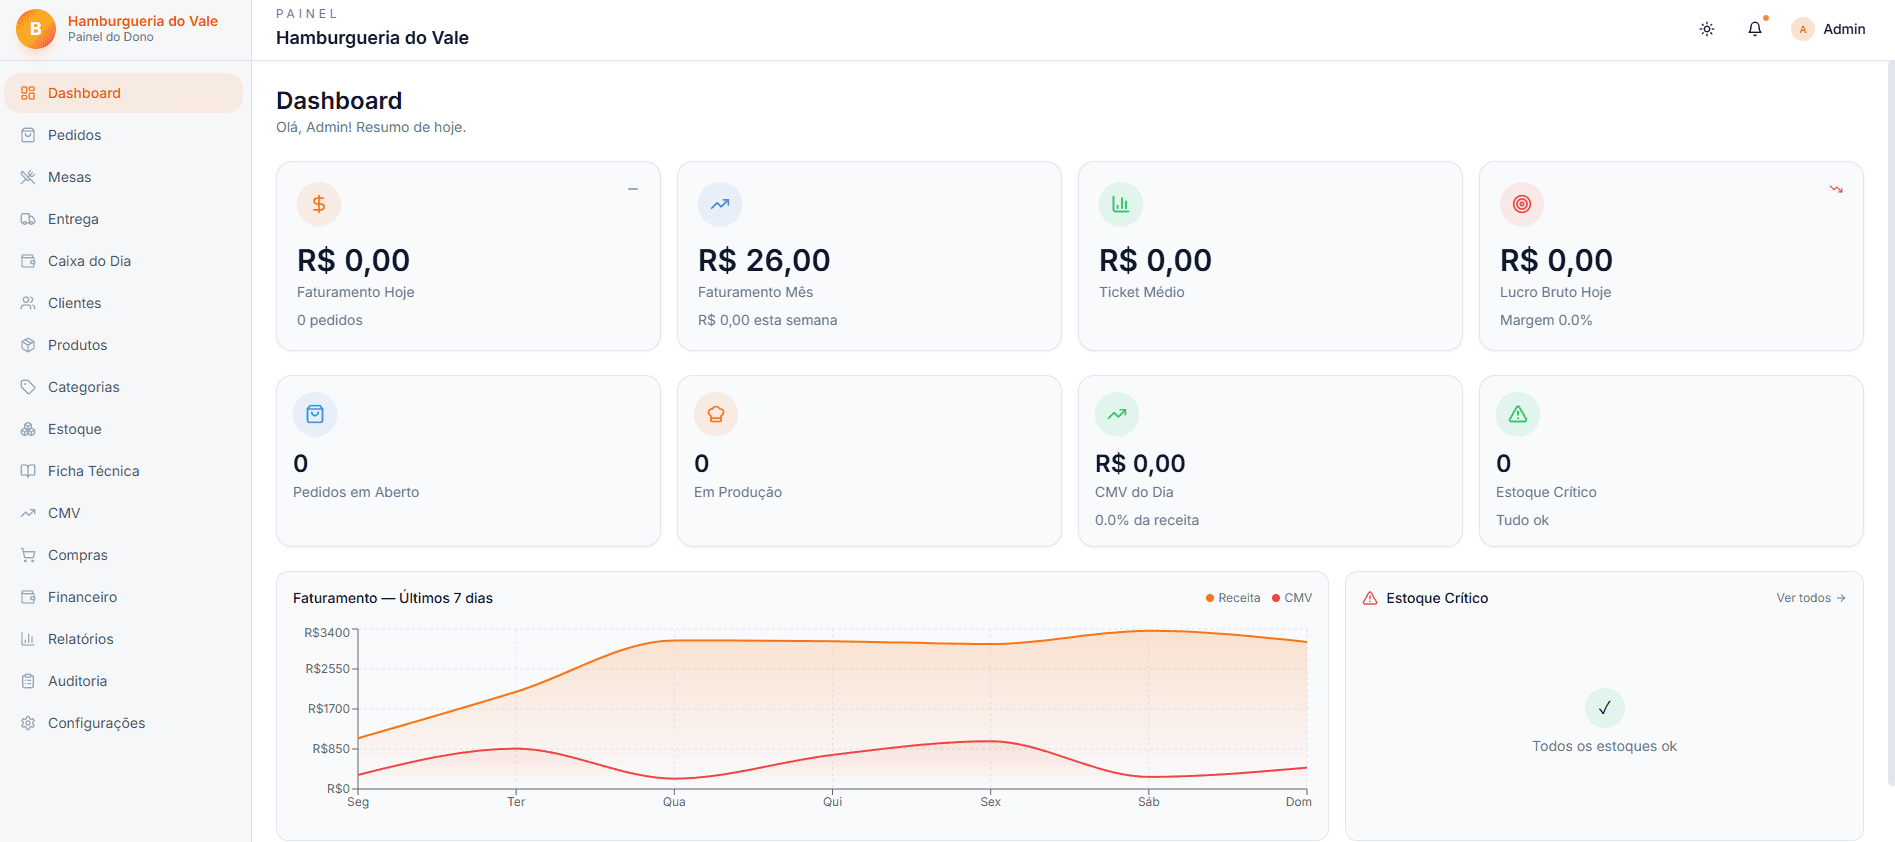Open Caixa do Dia page
Screen dimensions: 1895x842
(124, 261)
